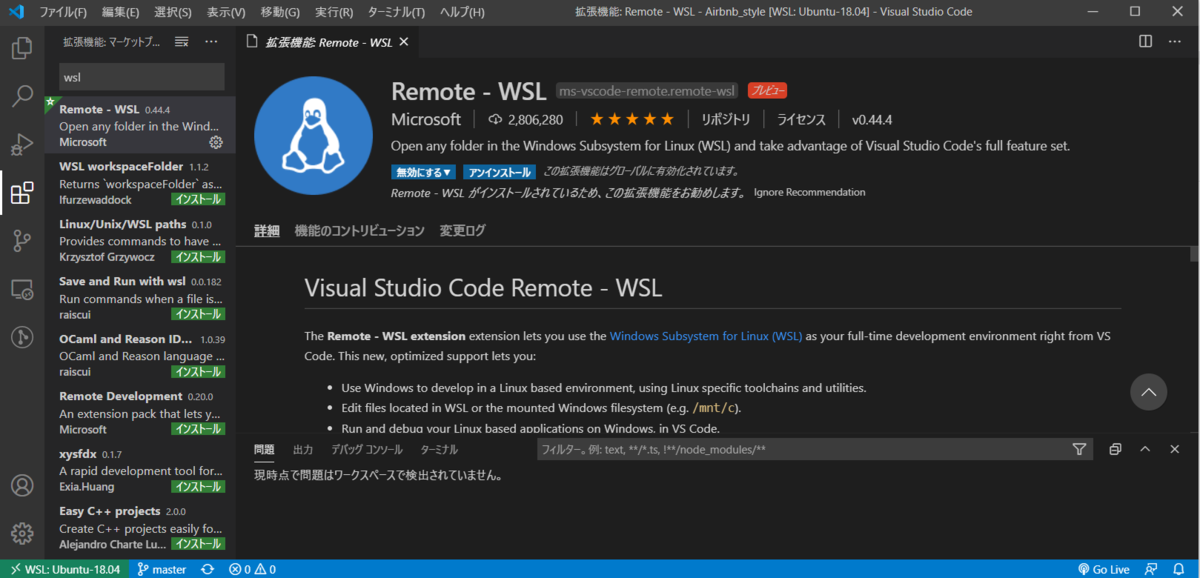This screenshot has width=1200, height=578.
Task: Open extensions view more actions ellipsis
Action: 211,42
